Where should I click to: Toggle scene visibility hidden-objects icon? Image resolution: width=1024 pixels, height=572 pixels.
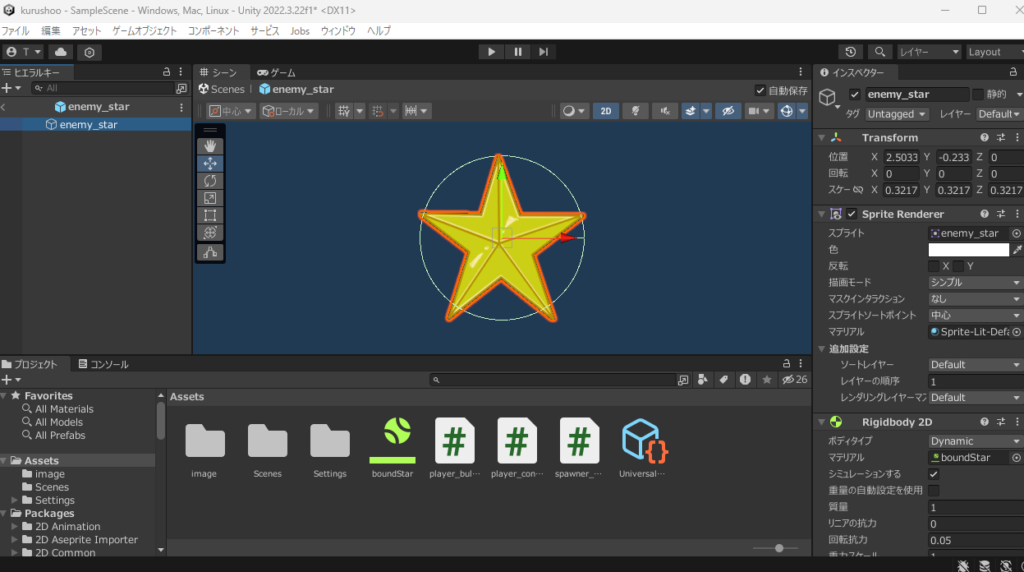click(728, 111)
